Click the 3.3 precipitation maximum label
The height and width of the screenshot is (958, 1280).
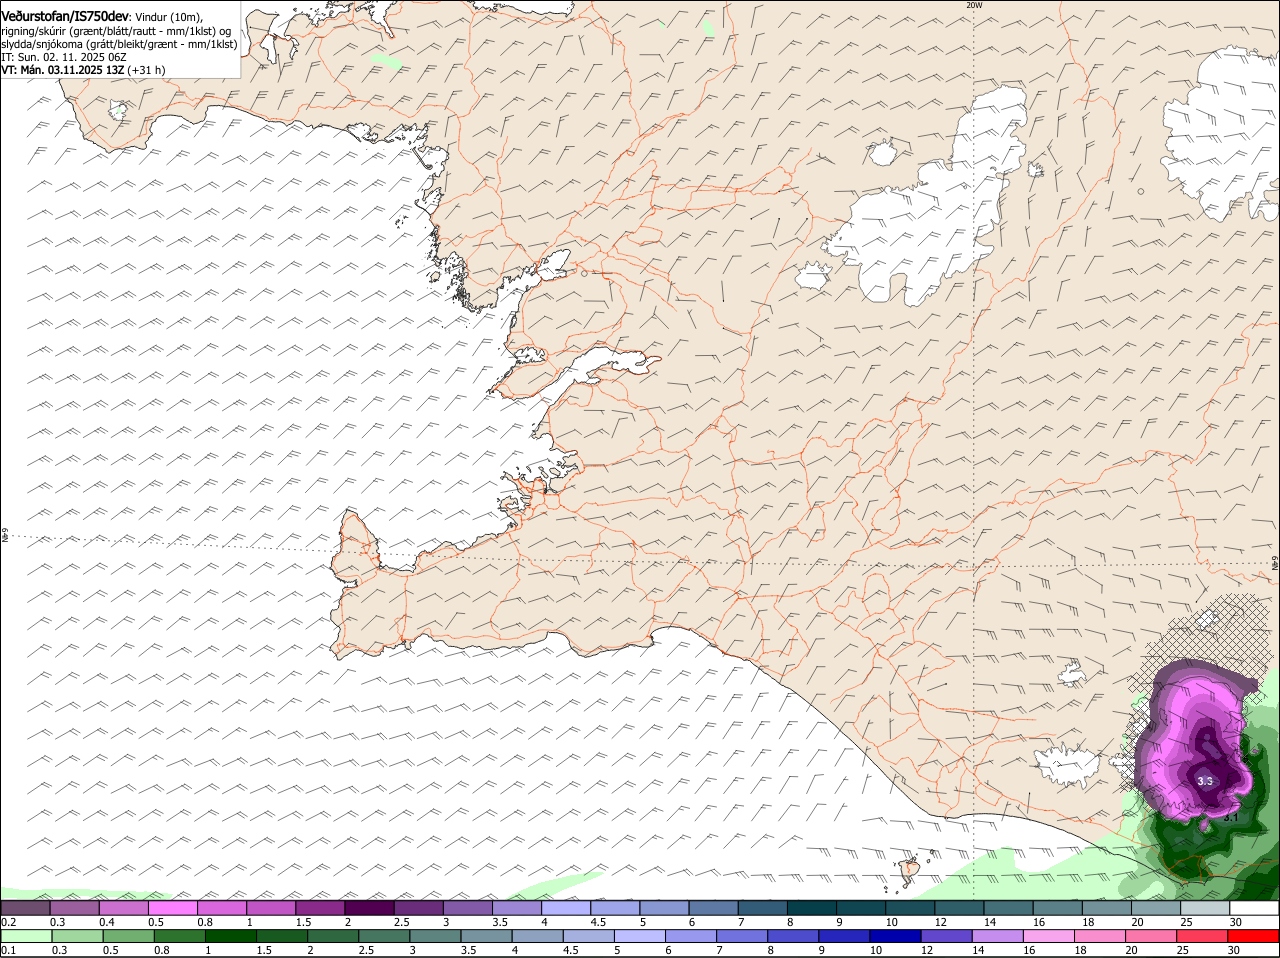click(x=1205, y=781)
